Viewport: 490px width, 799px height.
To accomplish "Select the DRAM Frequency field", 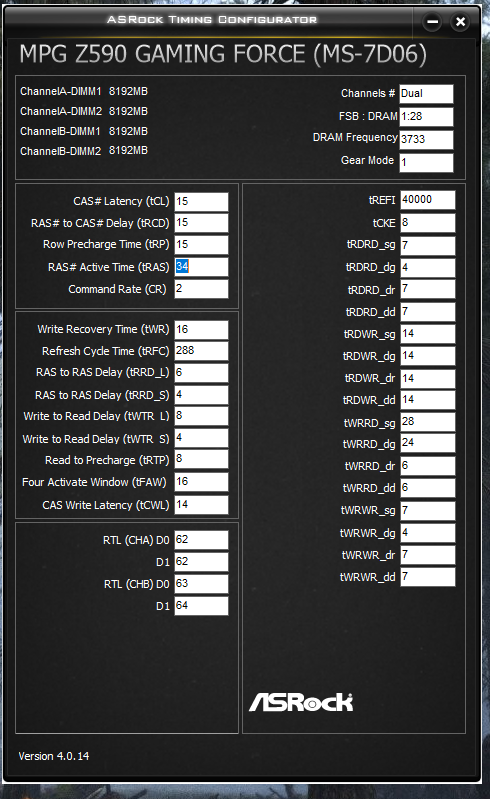I will (x=426, y=140).
